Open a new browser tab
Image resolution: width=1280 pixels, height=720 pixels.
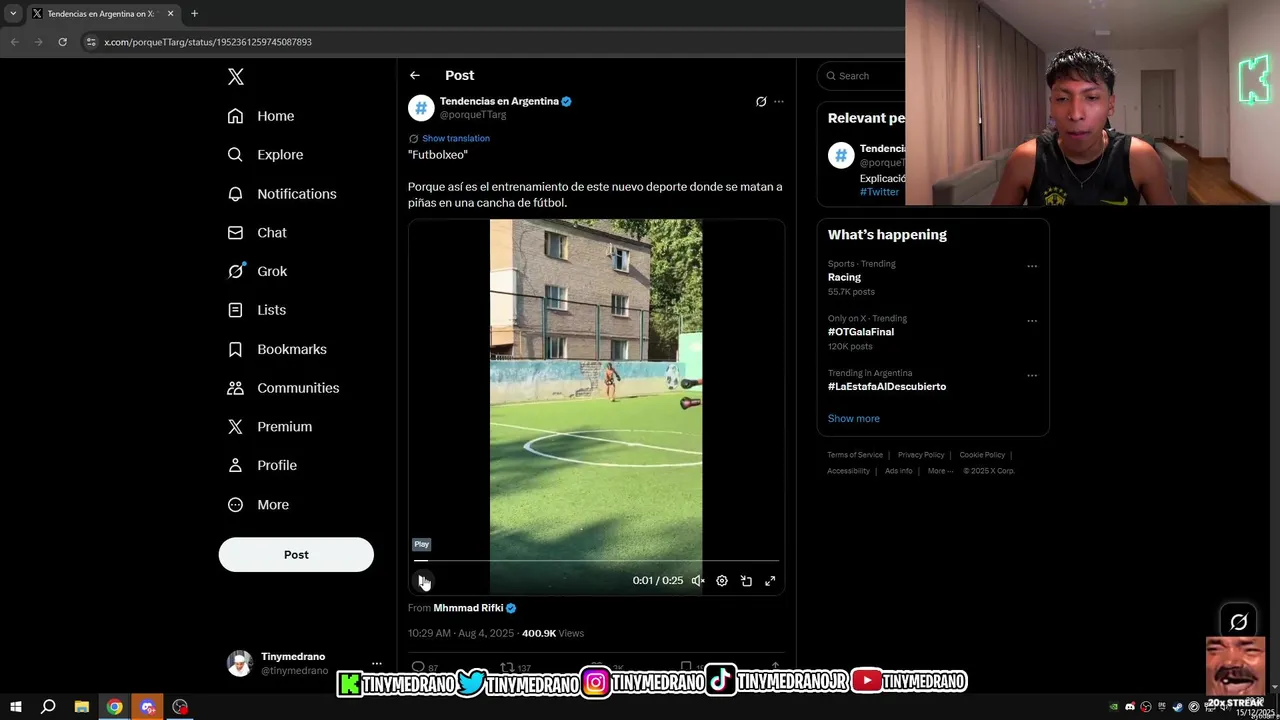point(194,14)
